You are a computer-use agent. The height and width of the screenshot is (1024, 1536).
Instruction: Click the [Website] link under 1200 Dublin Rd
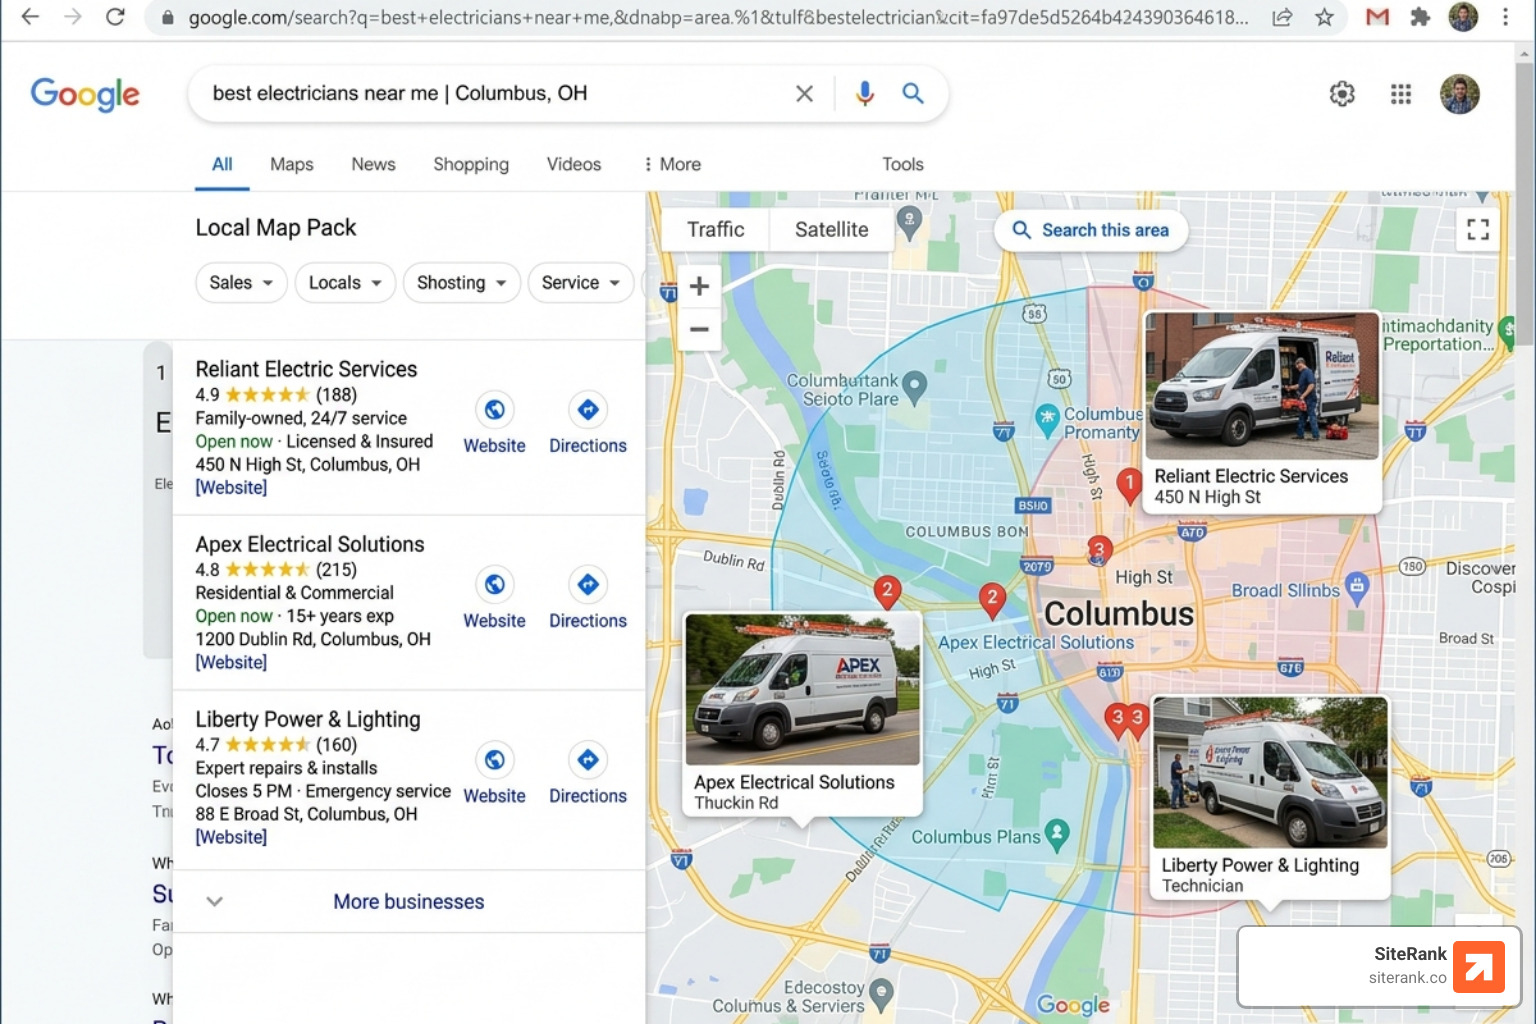pos(231,663)
